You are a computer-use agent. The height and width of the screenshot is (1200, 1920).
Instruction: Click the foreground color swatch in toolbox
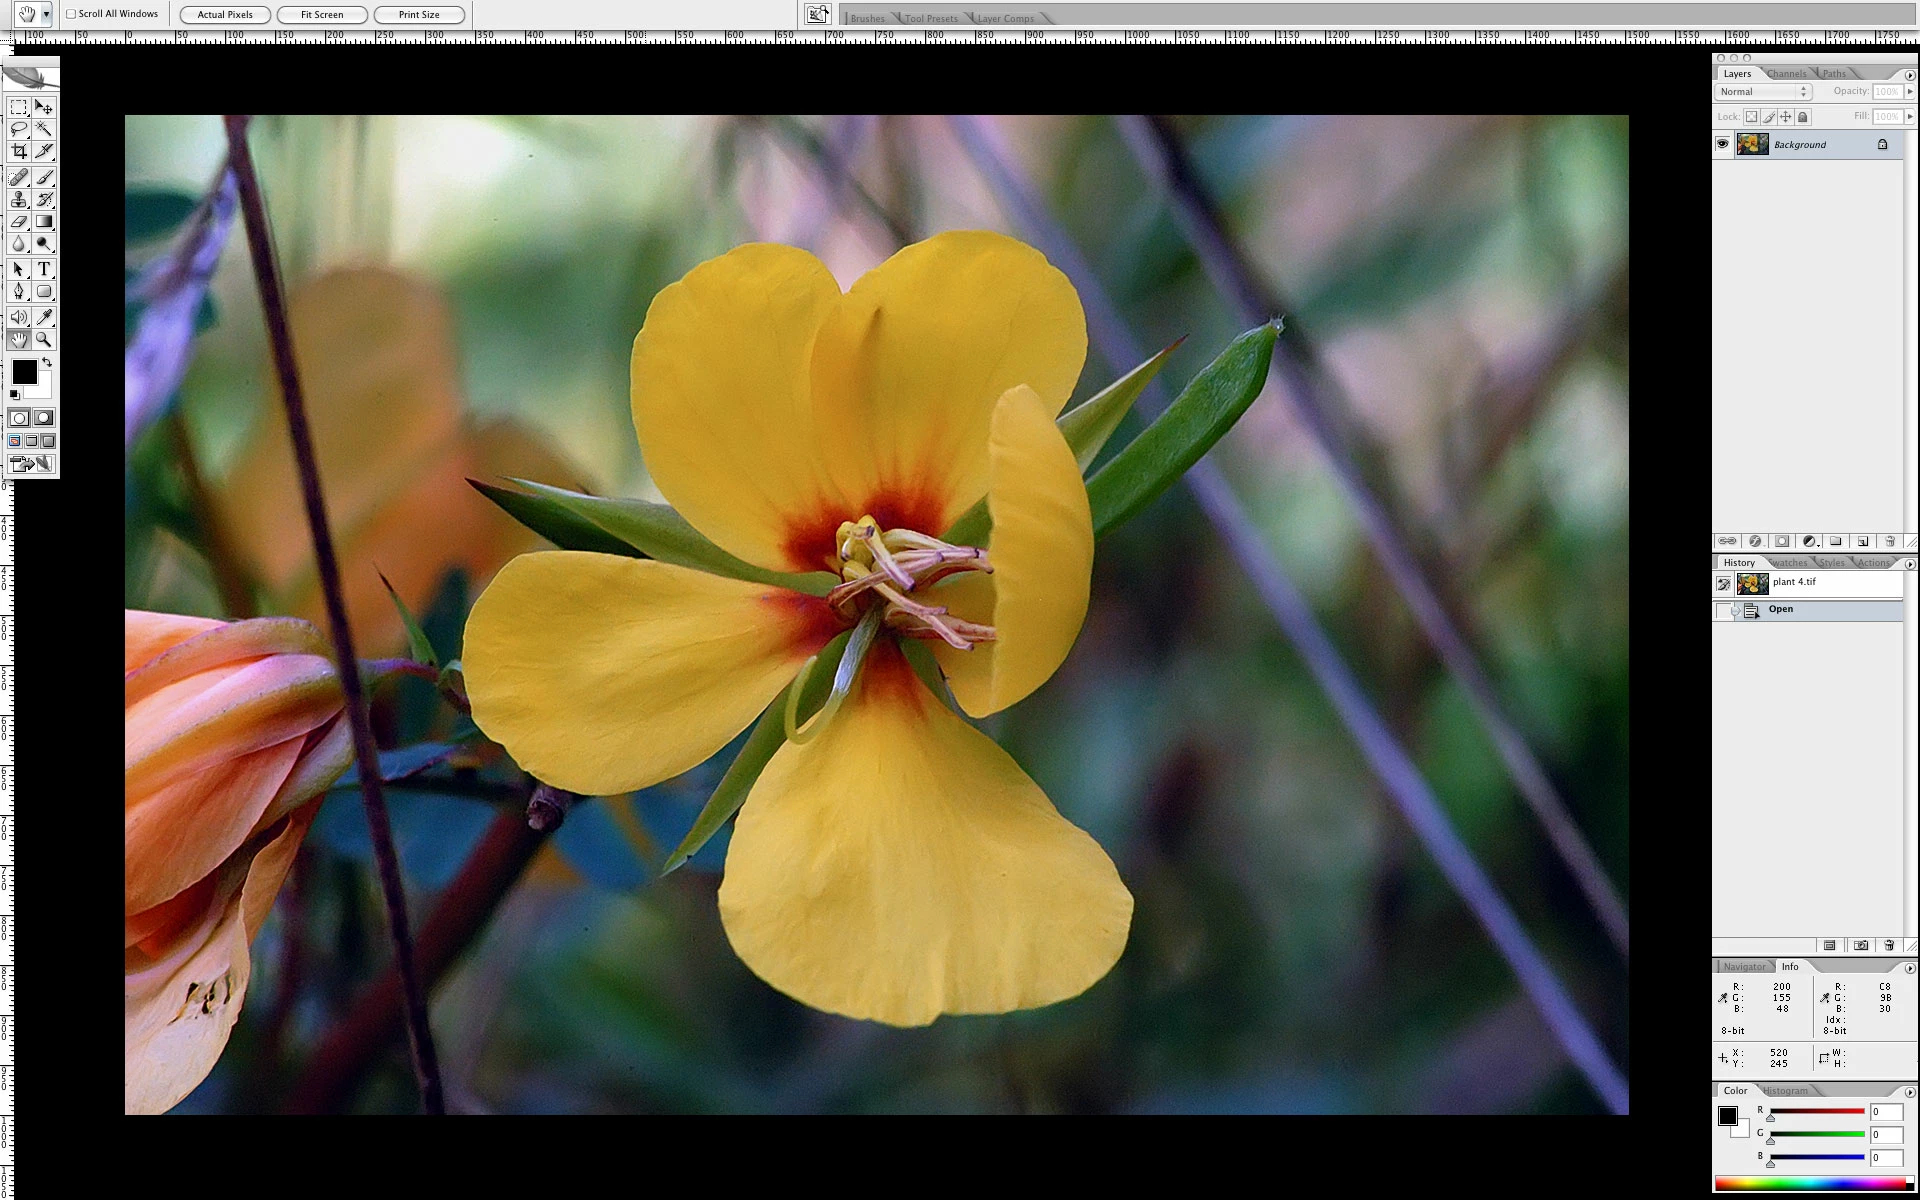[24, 372]
